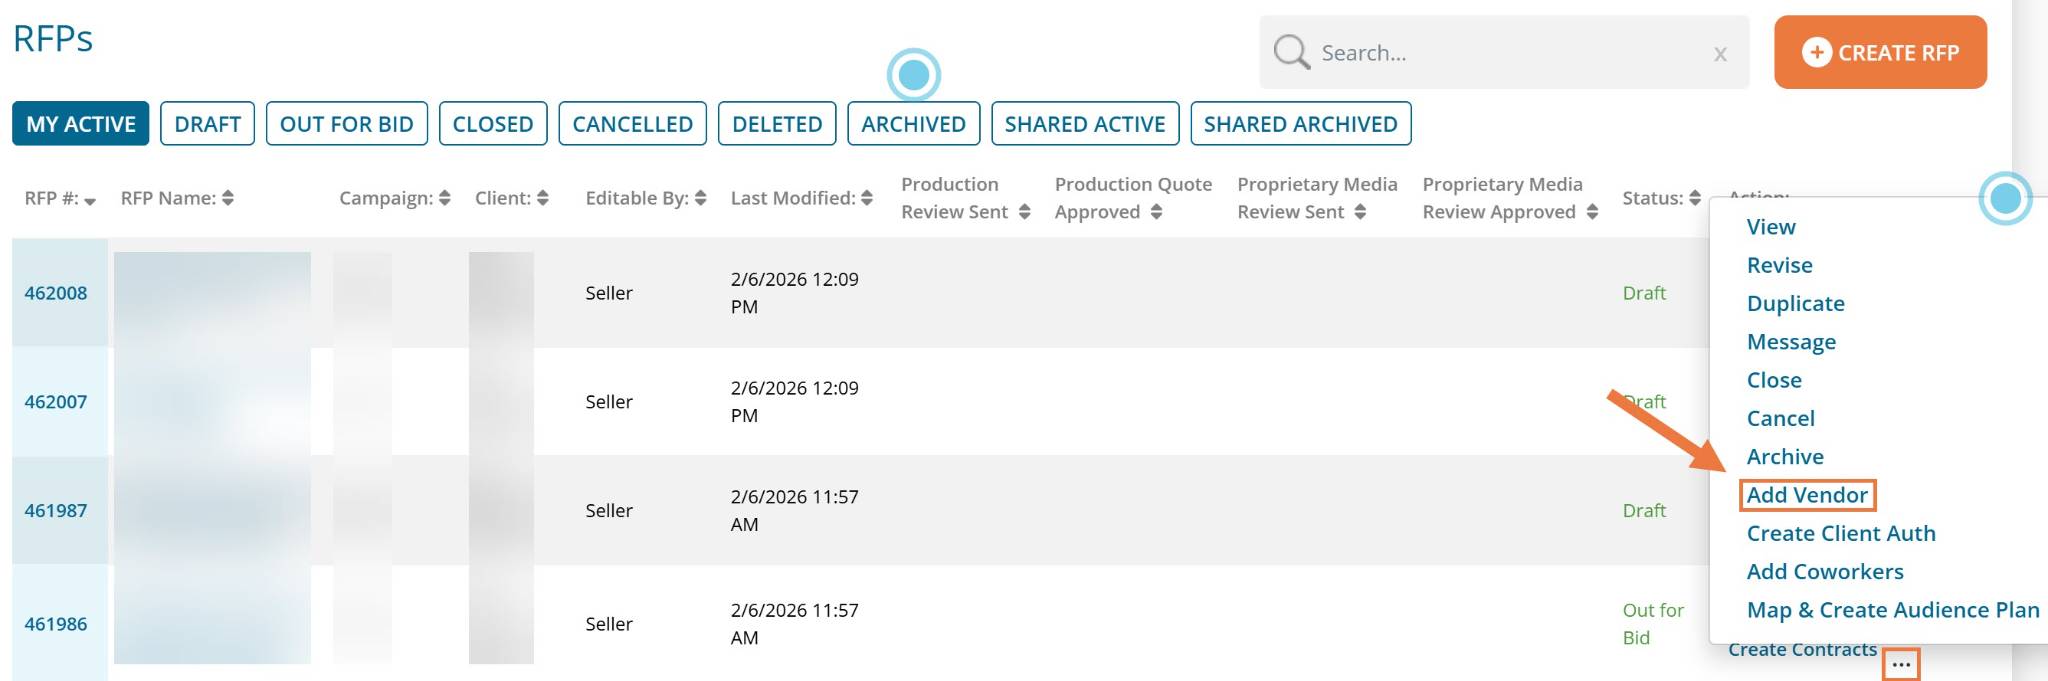The width and height of the screenshot is (2048, 681).
Task: Open RFP number 462008 link
Action: pos(56,293)
